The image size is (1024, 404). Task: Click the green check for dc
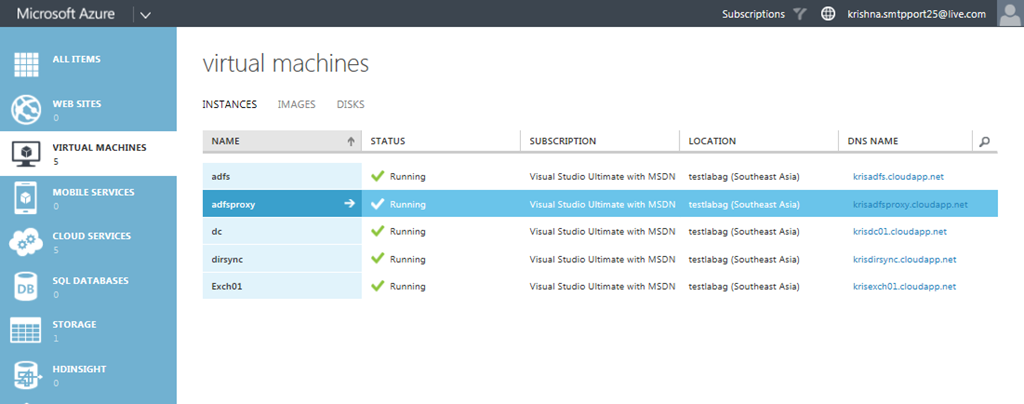[x=377, y=231]
